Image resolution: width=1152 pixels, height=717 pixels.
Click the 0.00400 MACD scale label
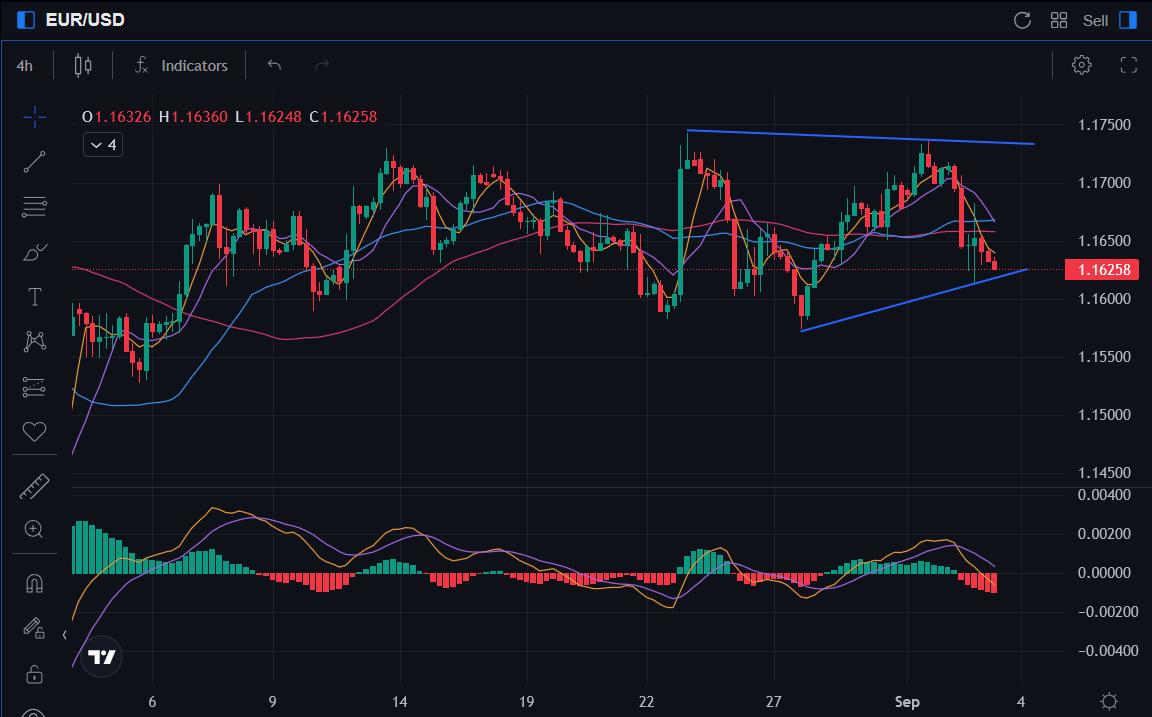coord(1104,495)
